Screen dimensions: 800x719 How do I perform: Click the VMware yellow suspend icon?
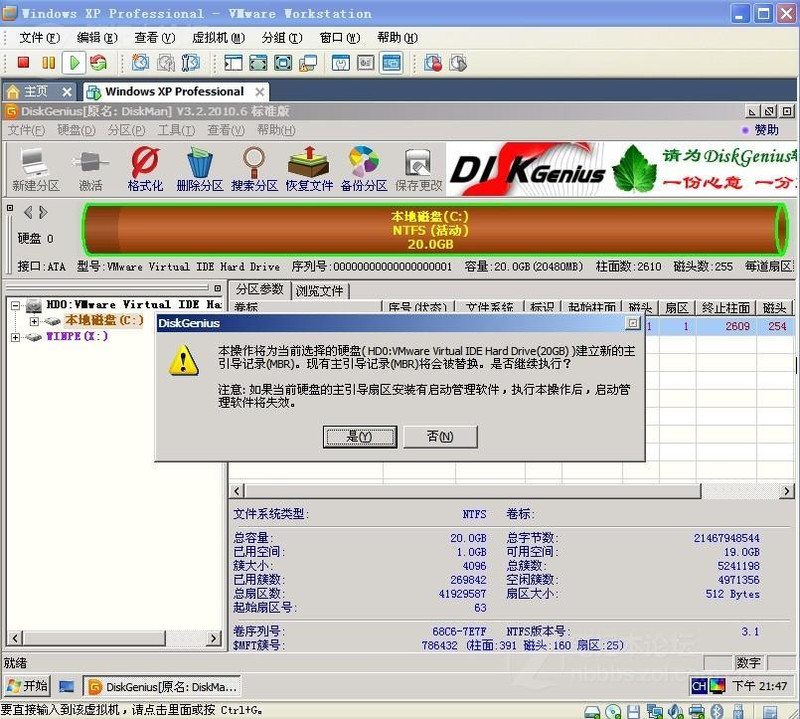(x=48, y=63)
